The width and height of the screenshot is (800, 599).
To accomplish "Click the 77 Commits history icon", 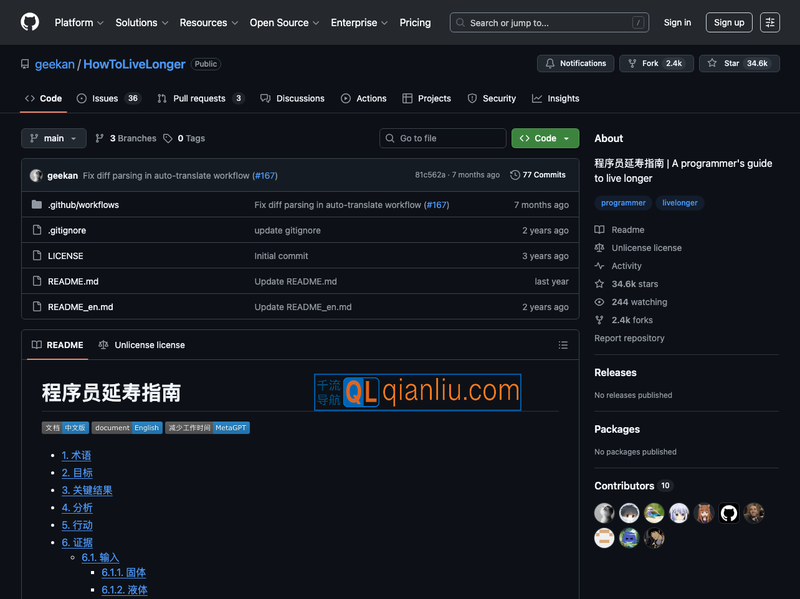I will (x=514, y=176).
